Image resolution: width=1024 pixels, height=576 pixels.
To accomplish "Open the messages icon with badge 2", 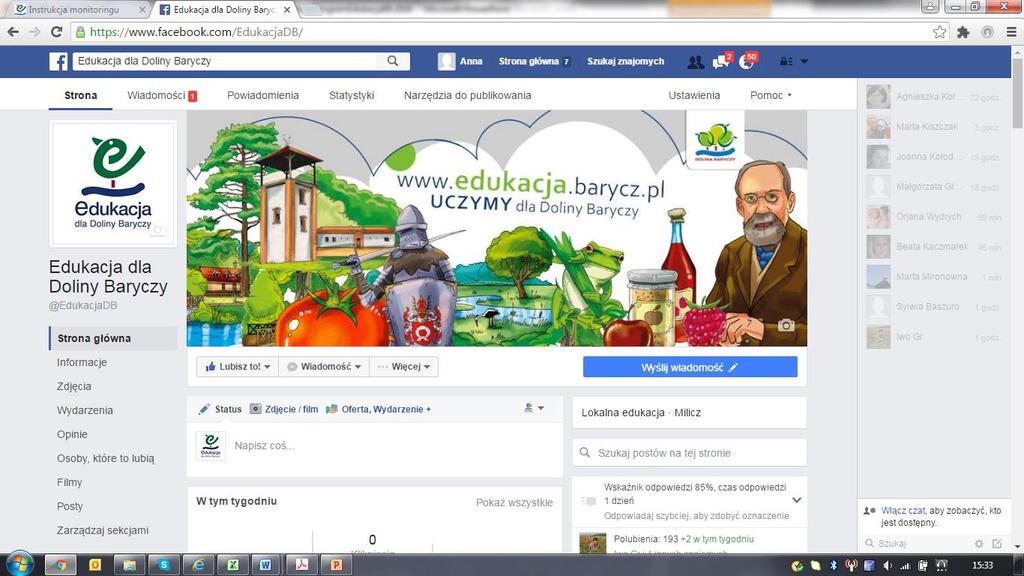I will point(721,61).
